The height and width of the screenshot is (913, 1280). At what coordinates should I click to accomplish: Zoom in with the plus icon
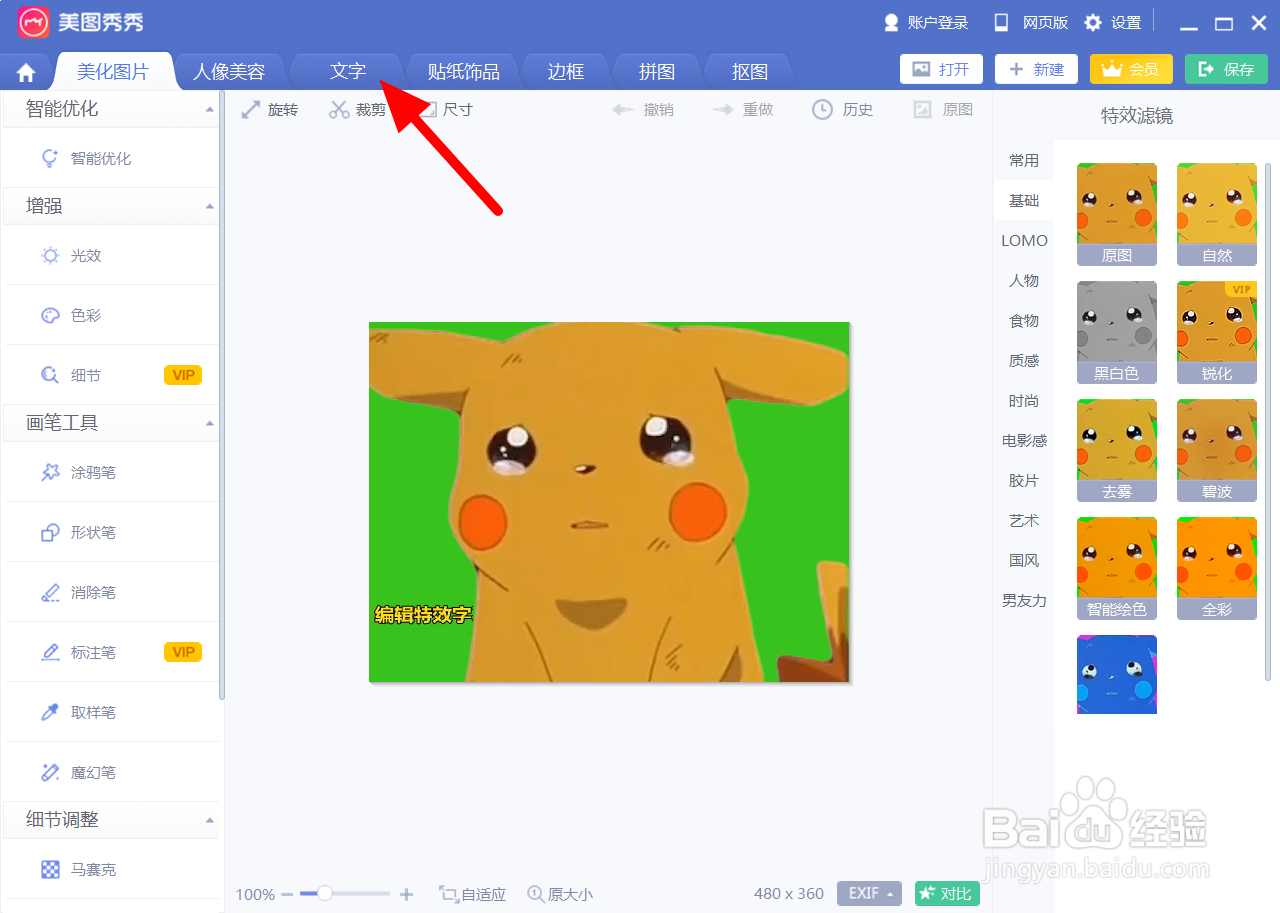coord(406,894)
